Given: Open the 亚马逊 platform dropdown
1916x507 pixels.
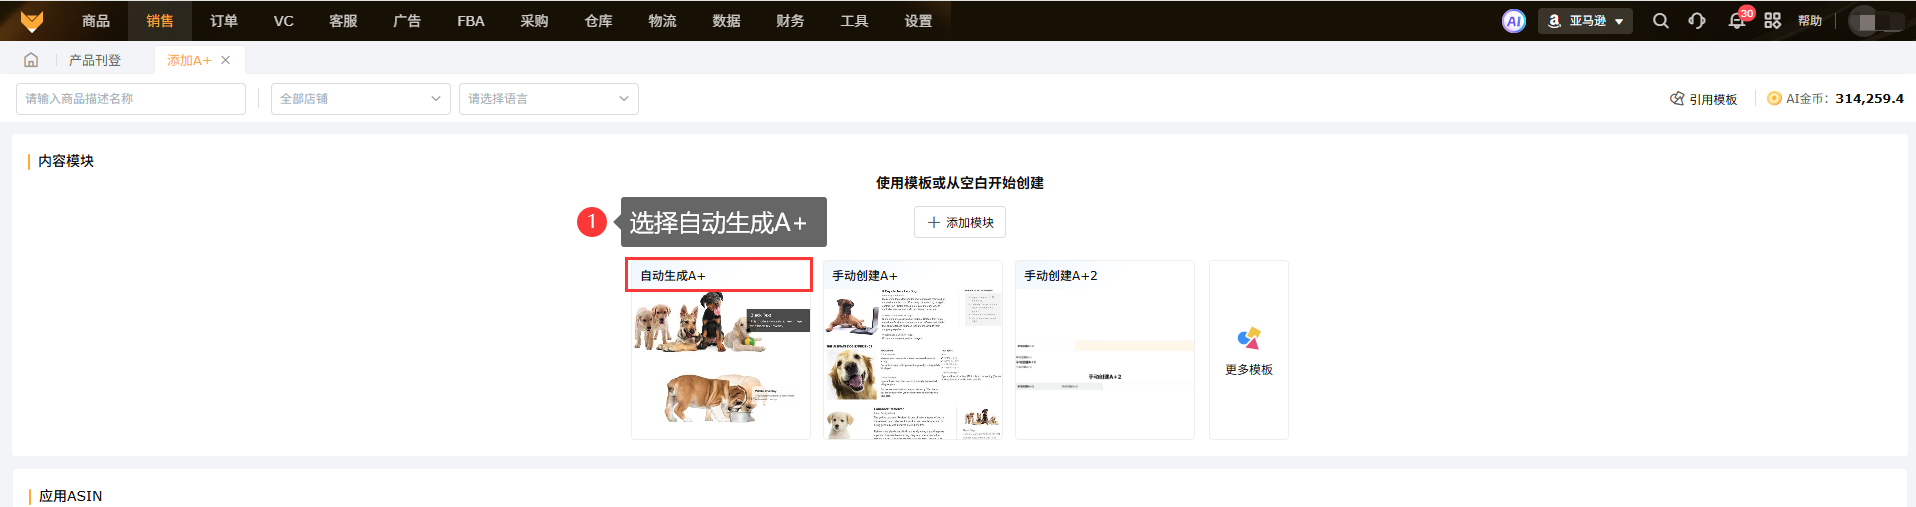Looking at the screenshot, I should click(1585, 21).
